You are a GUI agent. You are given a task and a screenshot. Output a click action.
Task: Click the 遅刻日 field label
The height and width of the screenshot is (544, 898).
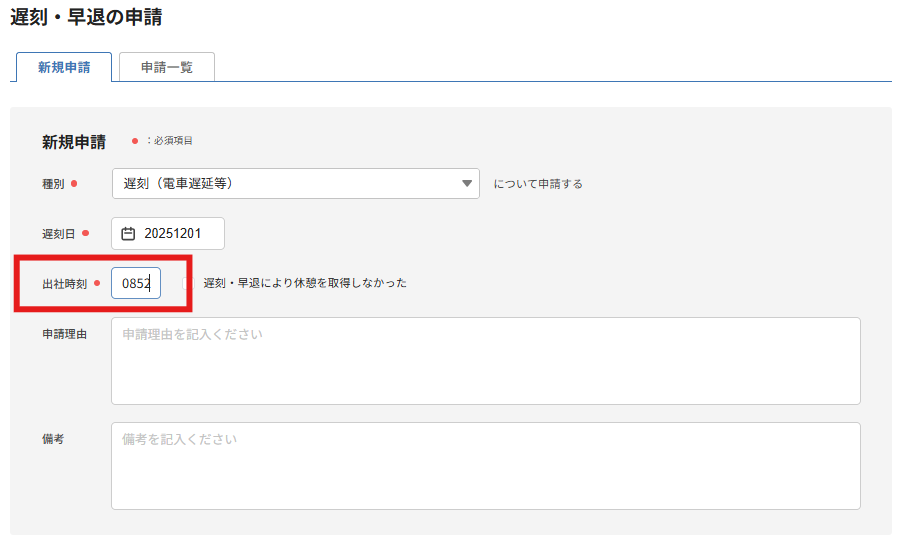point(59,234)
